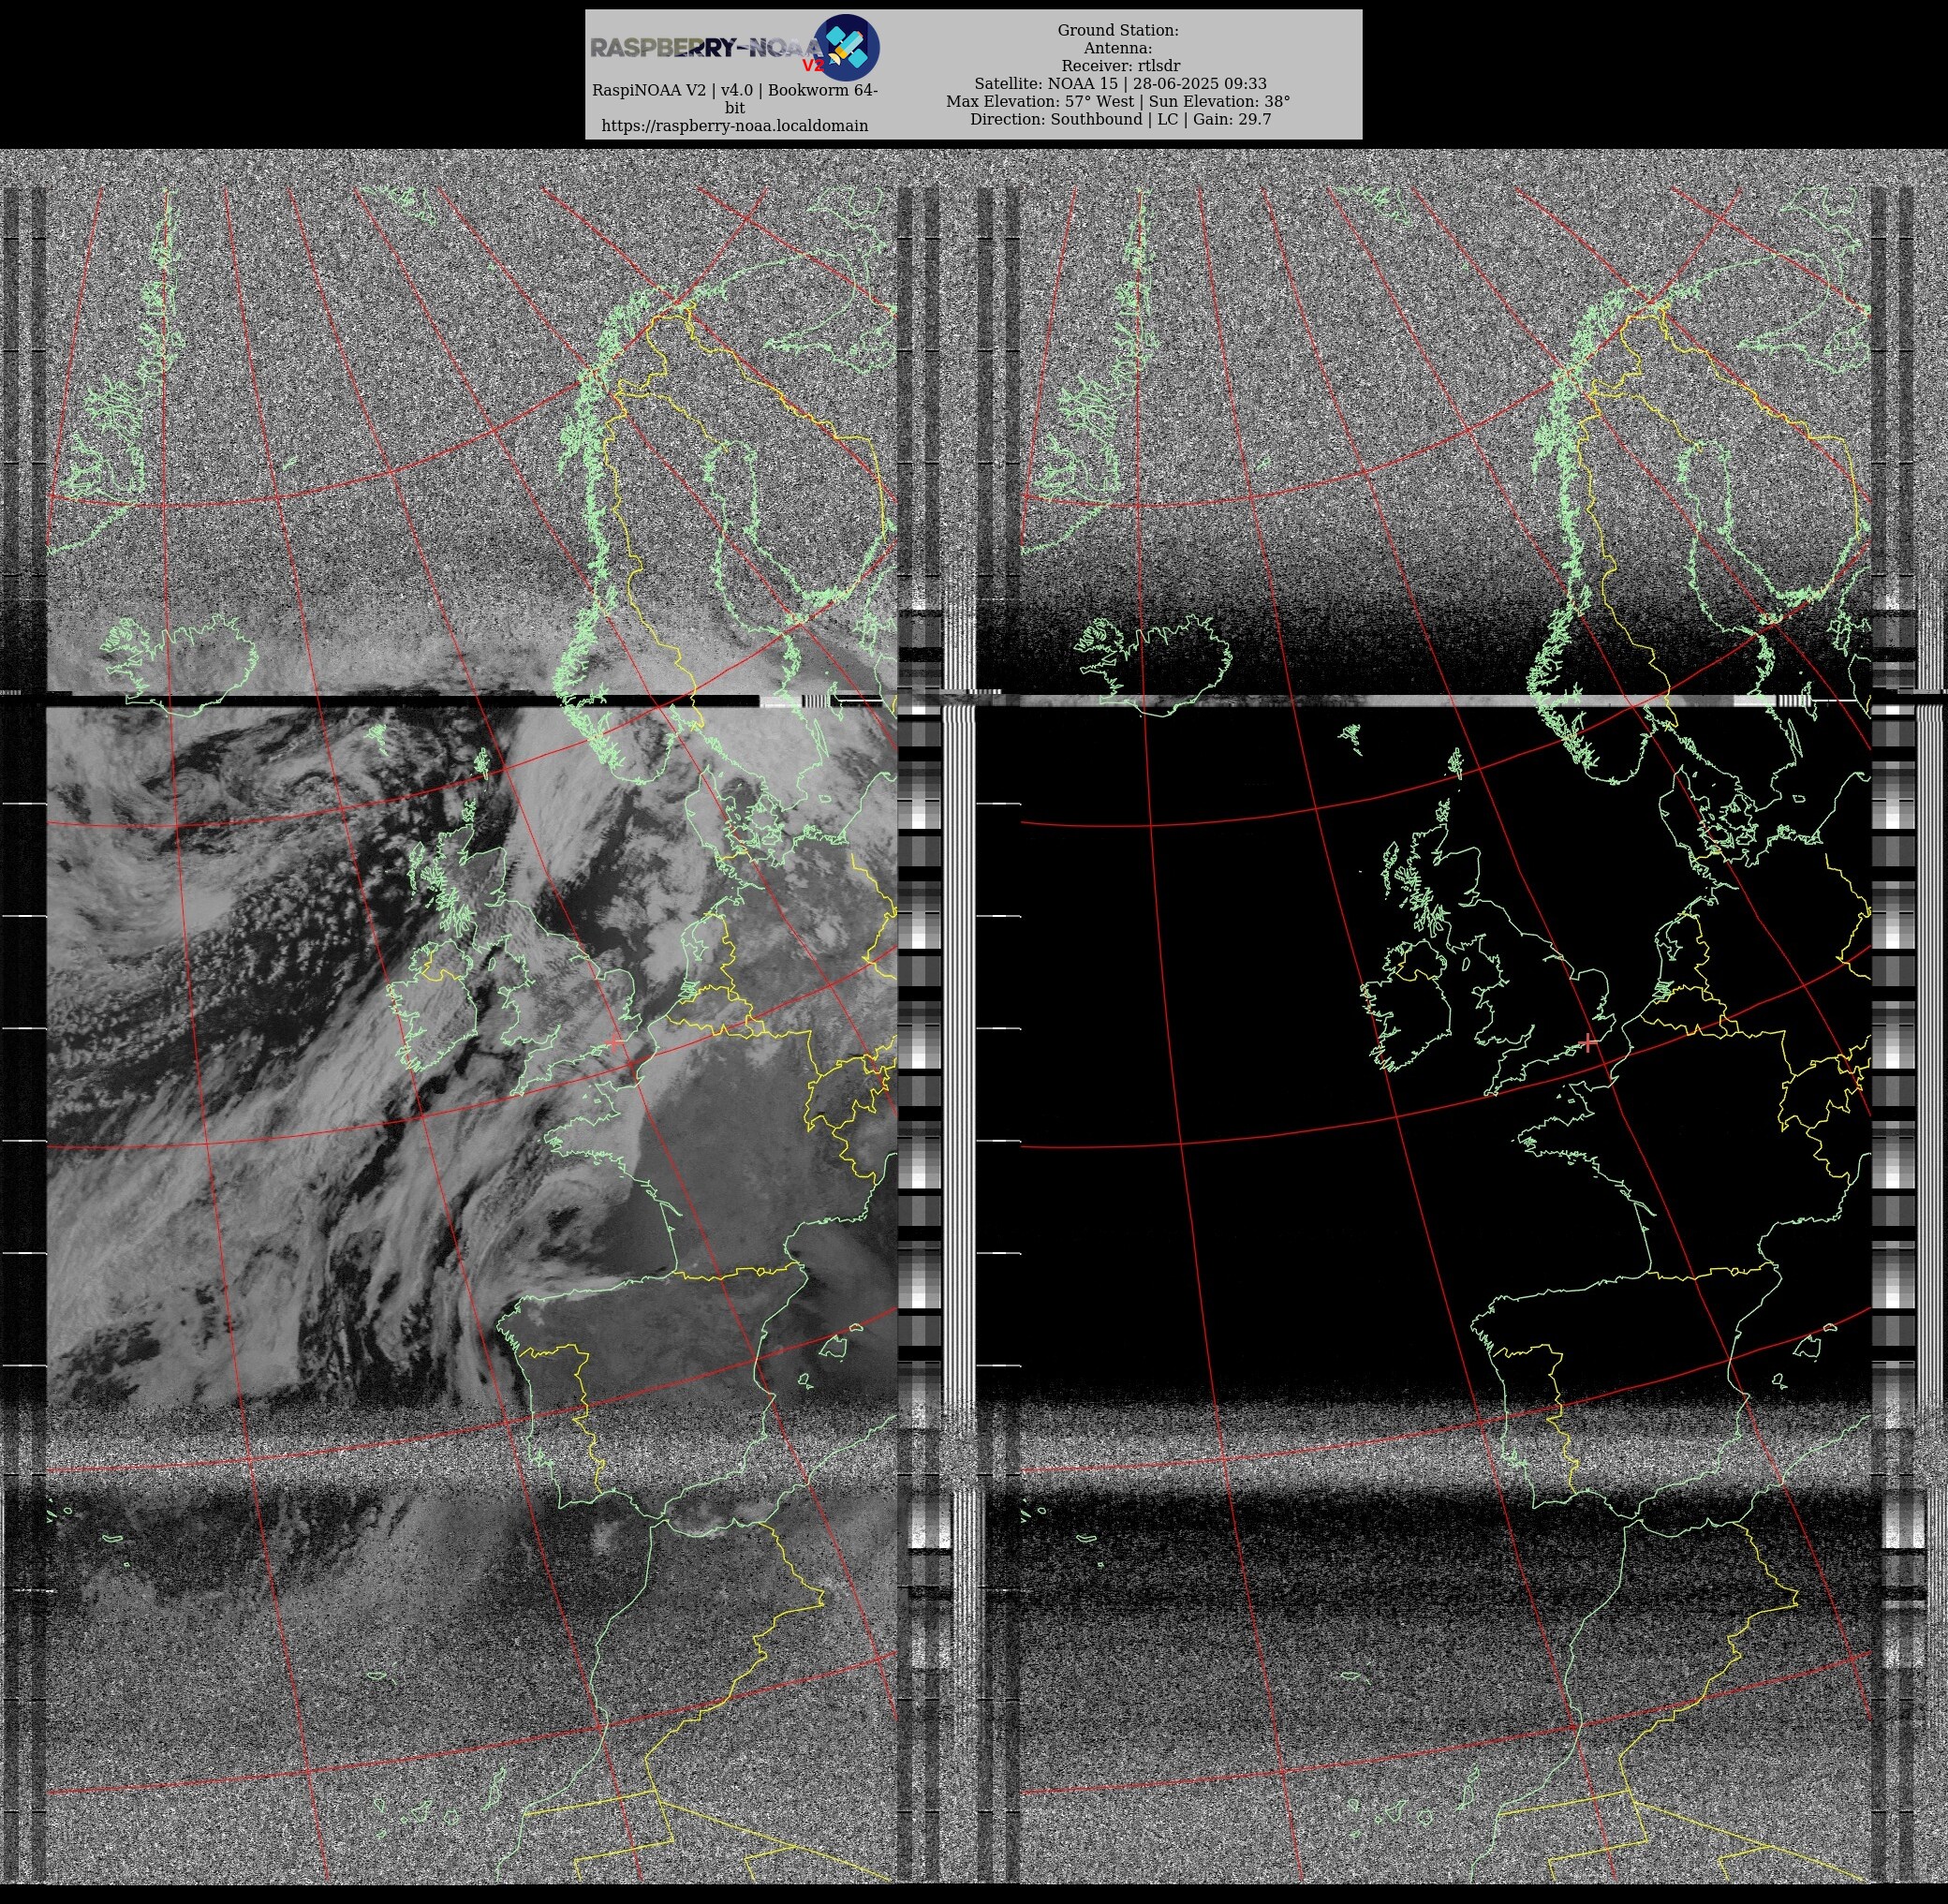Click 'Direction: Southbound | LC | Gain: 29.7' line
The image size is (1948, 1904).
coord(1120,119)
